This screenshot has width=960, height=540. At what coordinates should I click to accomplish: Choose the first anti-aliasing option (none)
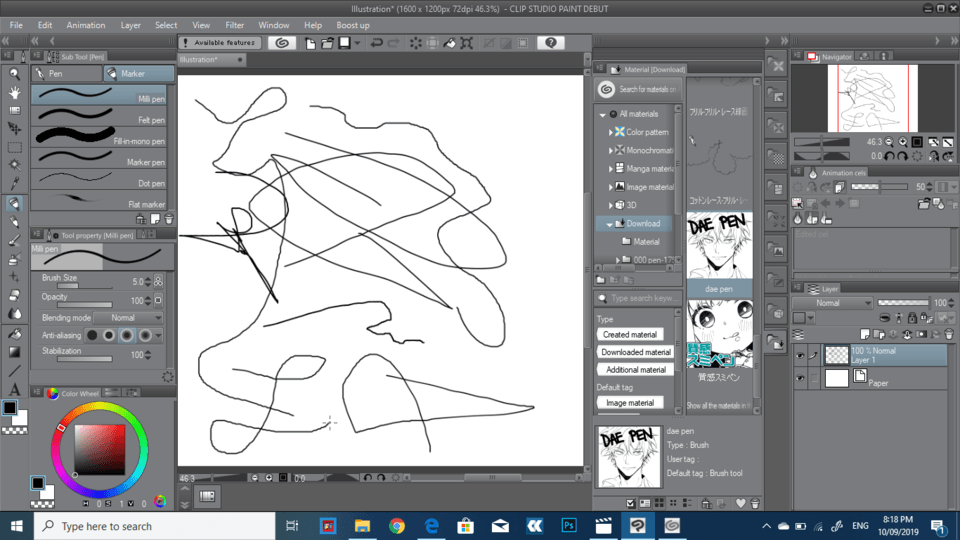[x=92, y=335]
